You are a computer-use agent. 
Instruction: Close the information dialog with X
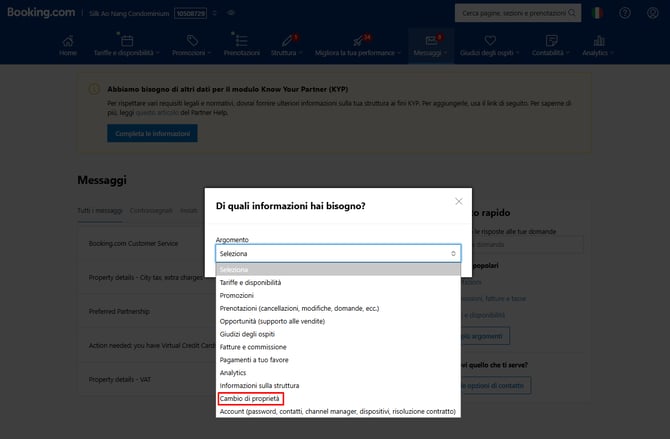coord(459,201)
